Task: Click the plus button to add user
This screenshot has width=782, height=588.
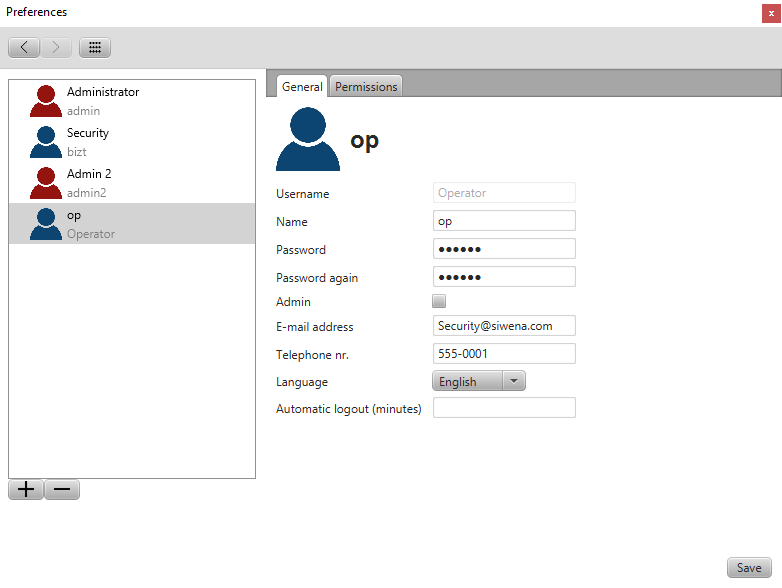Action: [x=26, y=489]
